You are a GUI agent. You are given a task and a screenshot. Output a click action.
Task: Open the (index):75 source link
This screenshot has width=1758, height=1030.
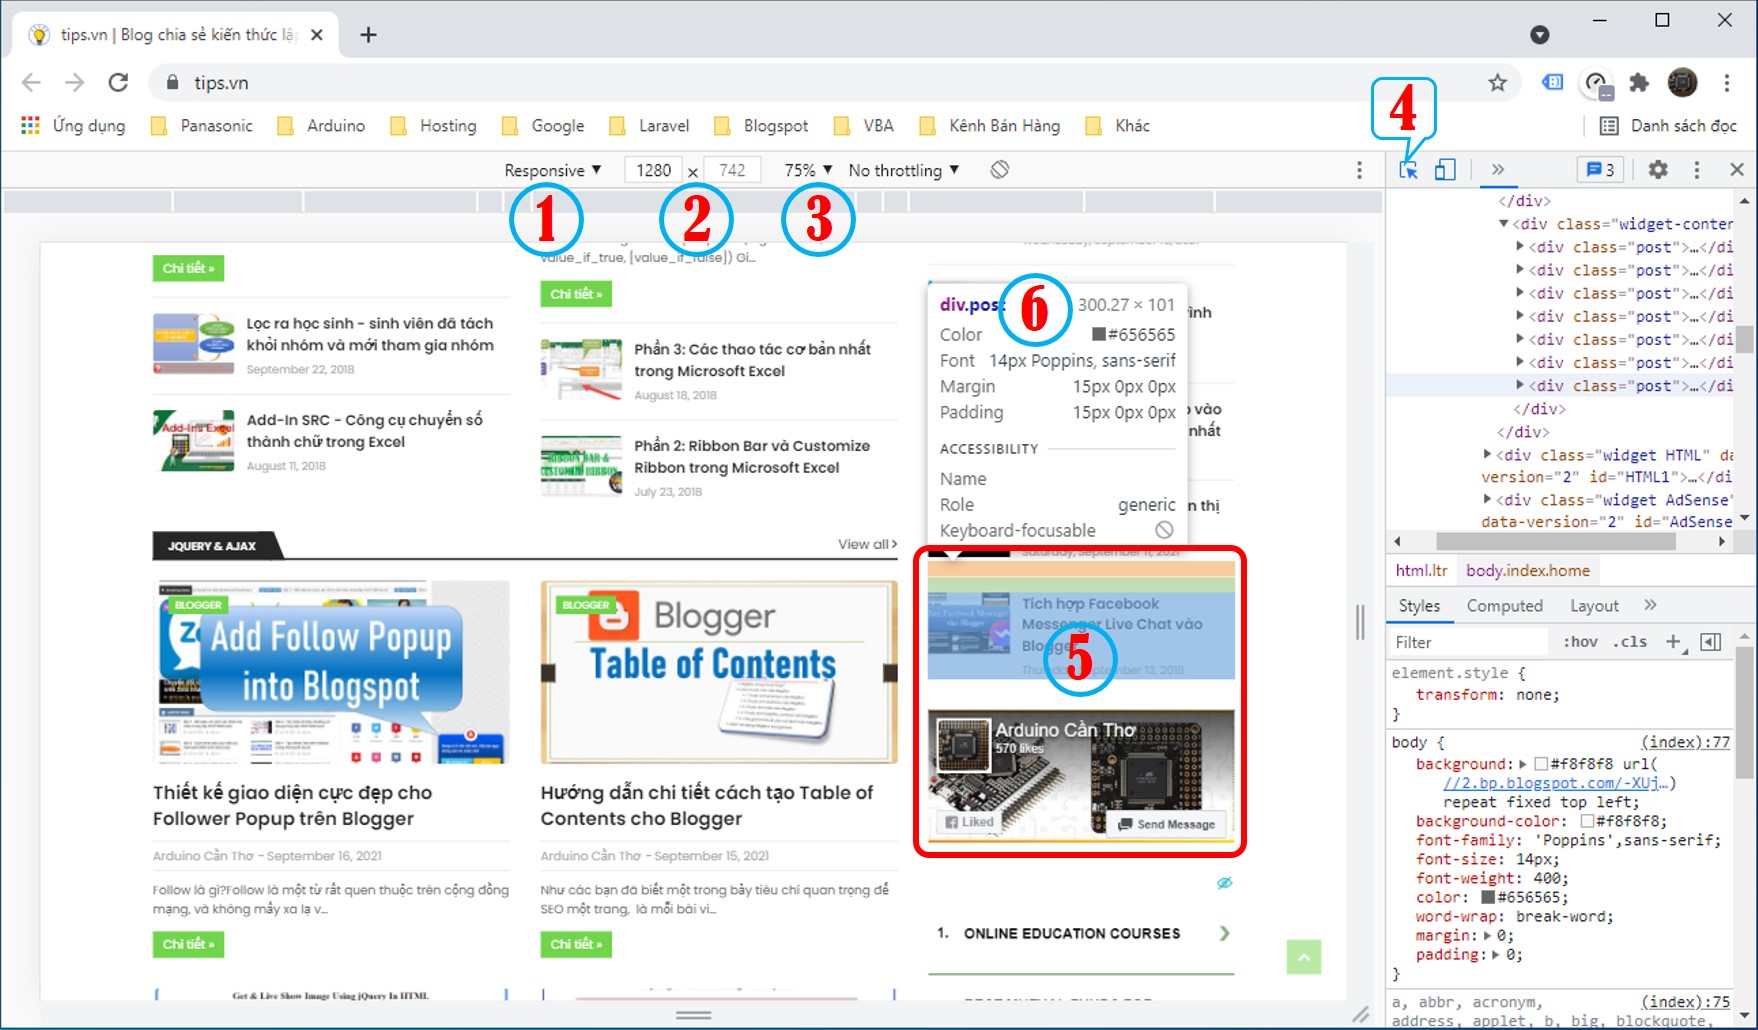(1685, 1002)
